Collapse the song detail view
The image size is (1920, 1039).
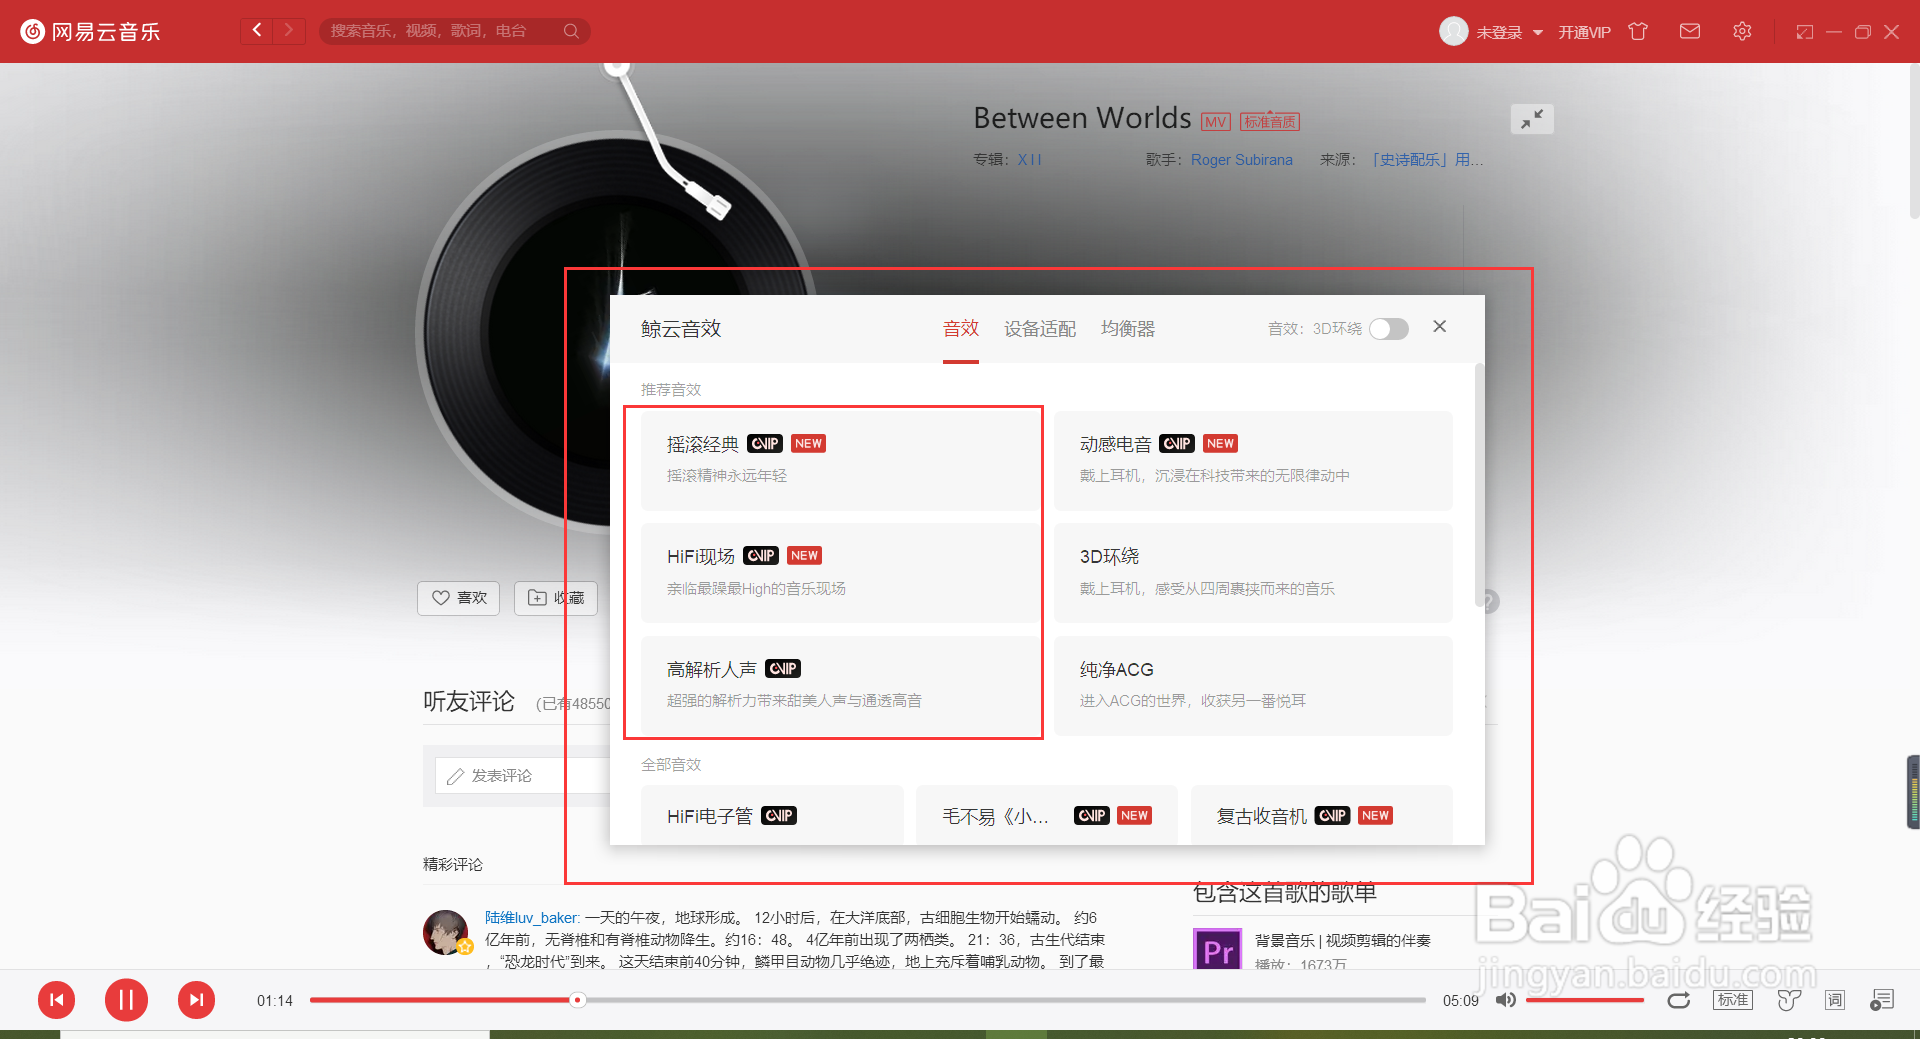click(x=1532, y=119)
